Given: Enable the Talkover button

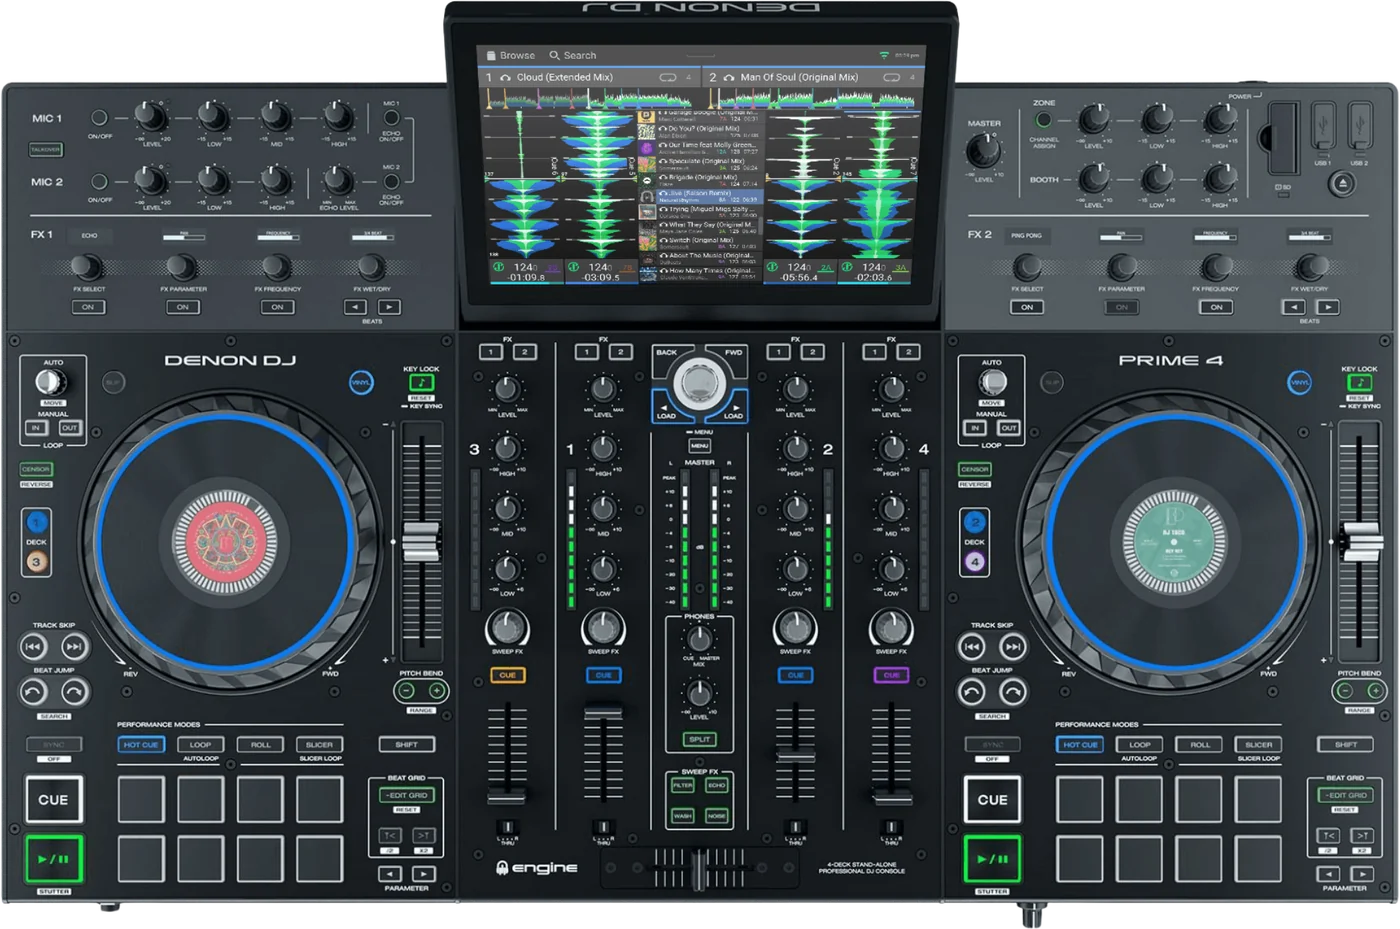Looking at the screenshot, I should [x=46, y=149].
